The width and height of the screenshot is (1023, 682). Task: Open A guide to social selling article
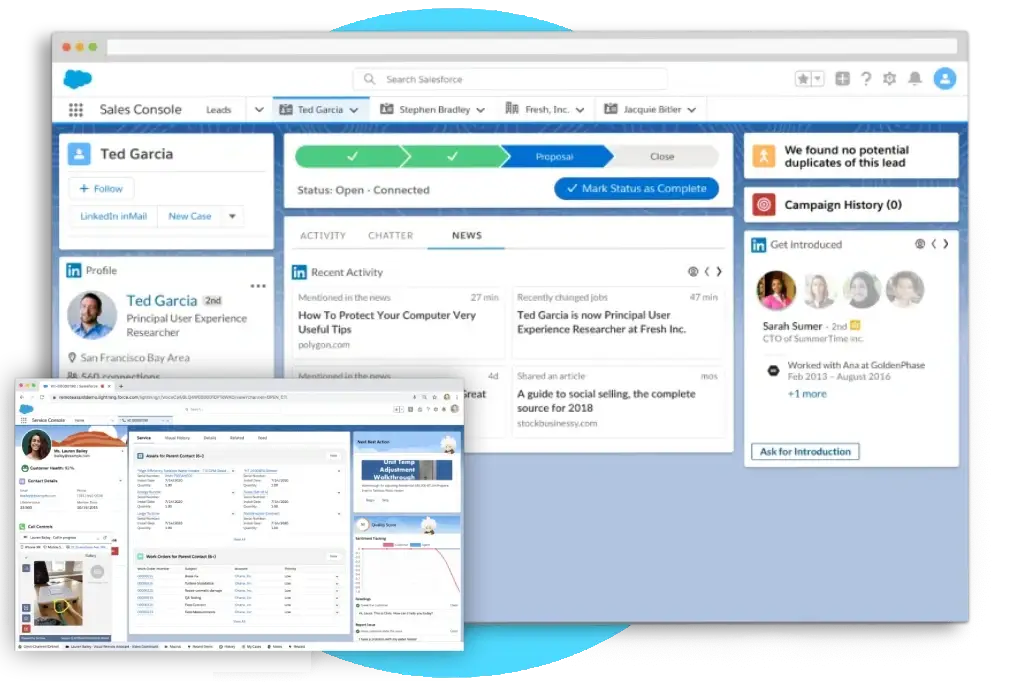coord(606,401)
